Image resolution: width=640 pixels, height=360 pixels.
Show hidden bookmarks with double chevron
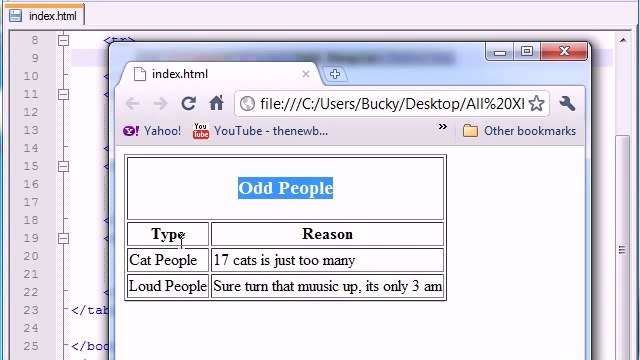pos(442,127)
